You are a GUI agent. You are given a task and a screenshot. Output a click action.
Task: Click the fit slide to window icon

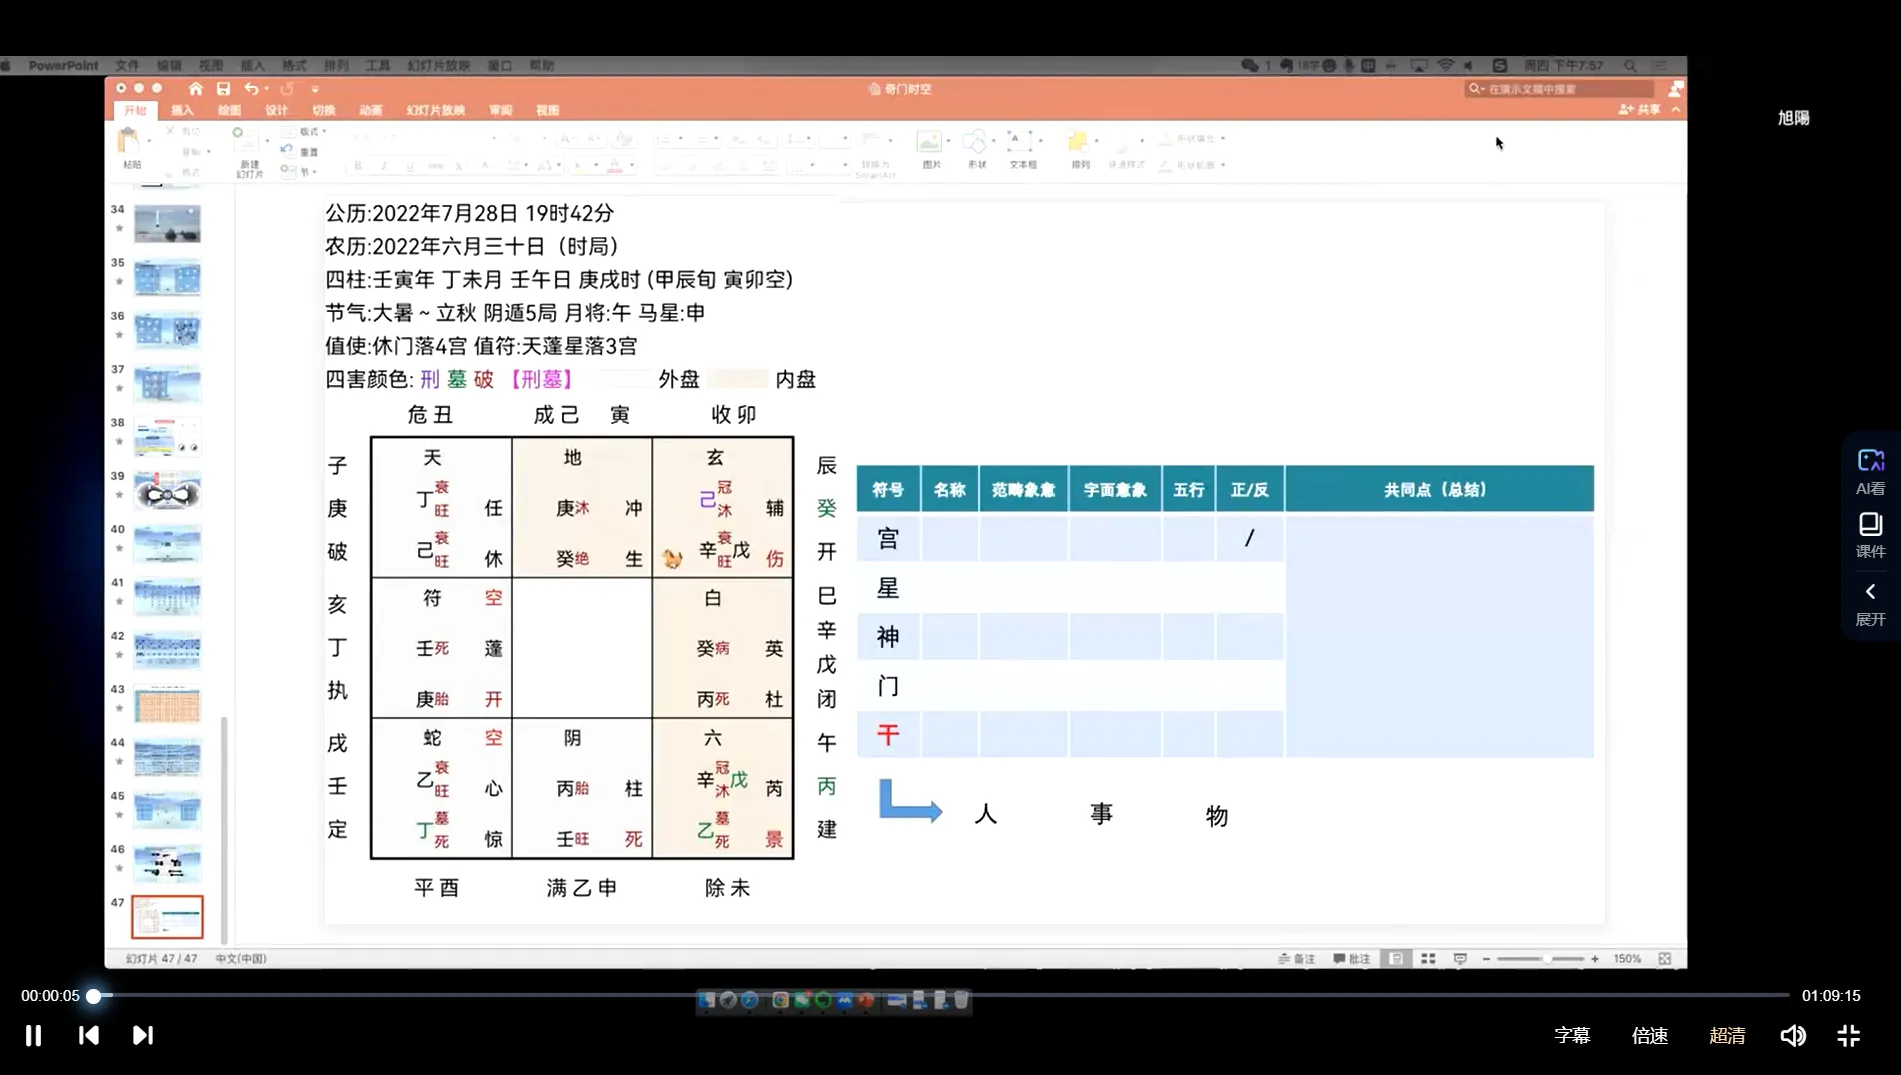click(x=1665, y=959)
